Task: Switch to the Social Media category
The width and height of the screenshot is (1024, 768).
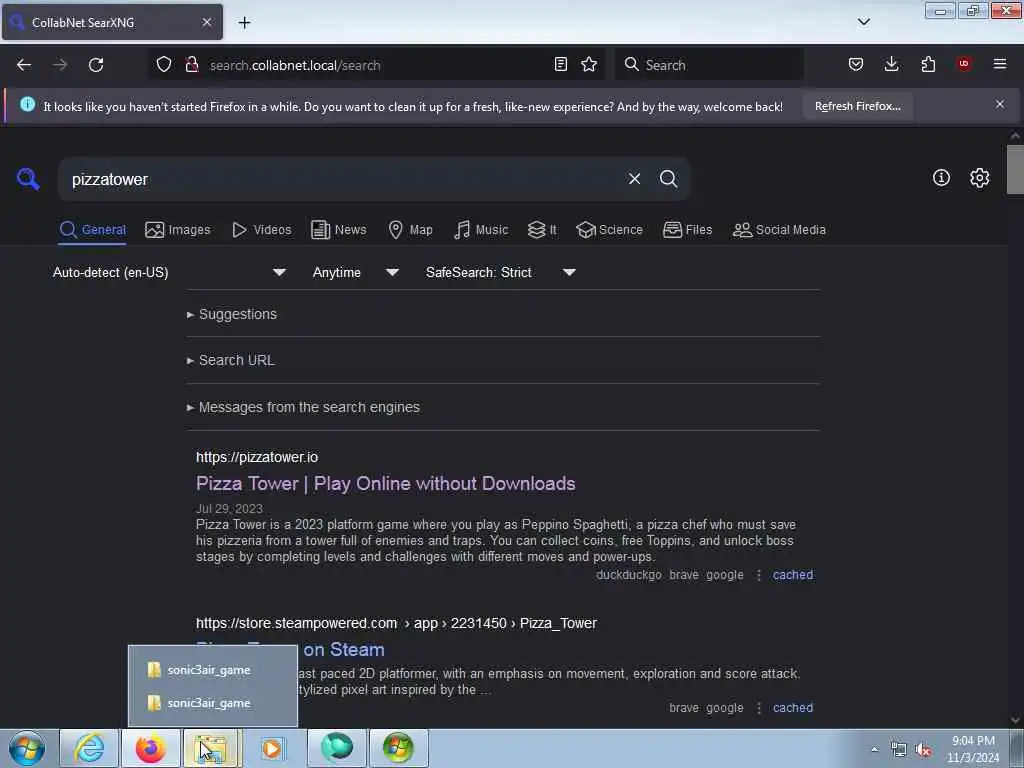Action: tap(779, 230)
